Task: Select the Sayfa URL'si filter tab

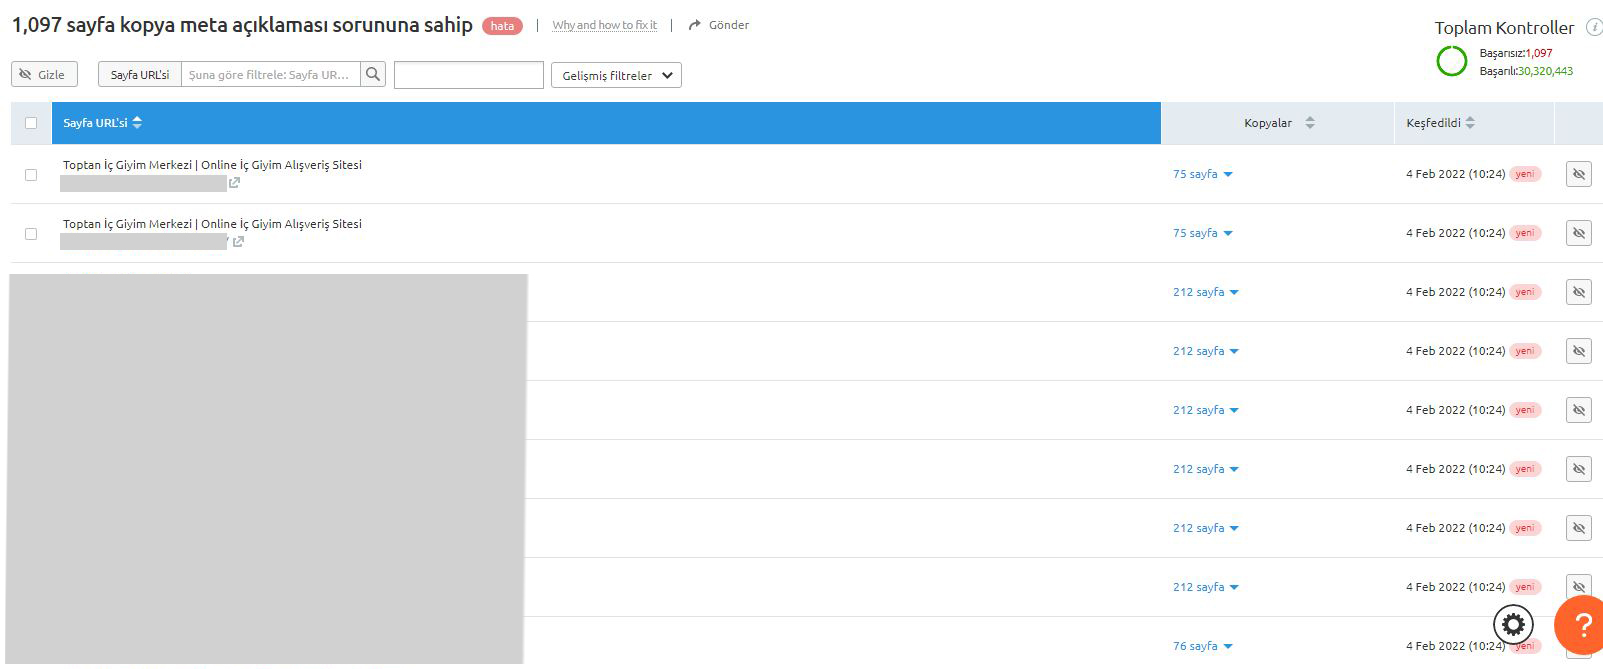Action: coord(140,74)
